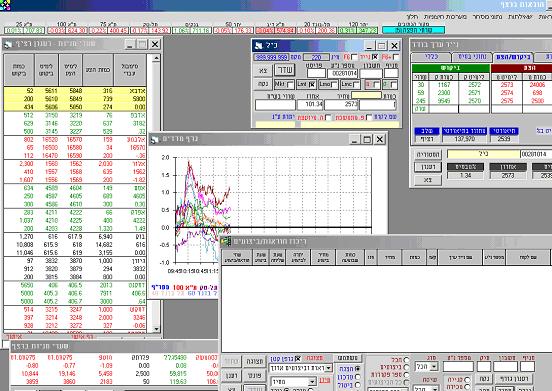The image size is (552, 391).
Task: Click the price input field showing 2573
Action: [341, 105]
